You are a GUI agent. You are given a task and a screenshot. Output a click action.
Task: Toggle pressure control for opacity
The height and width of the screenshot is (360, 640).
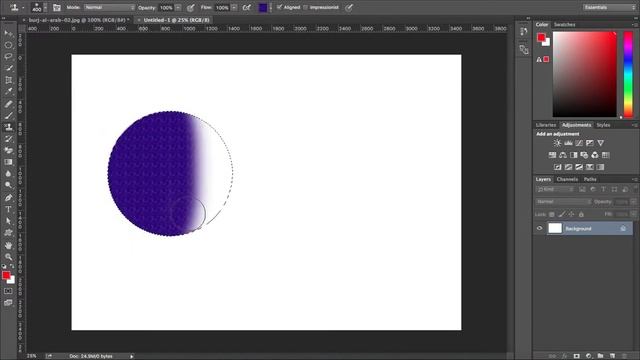[x=190, y=7]
